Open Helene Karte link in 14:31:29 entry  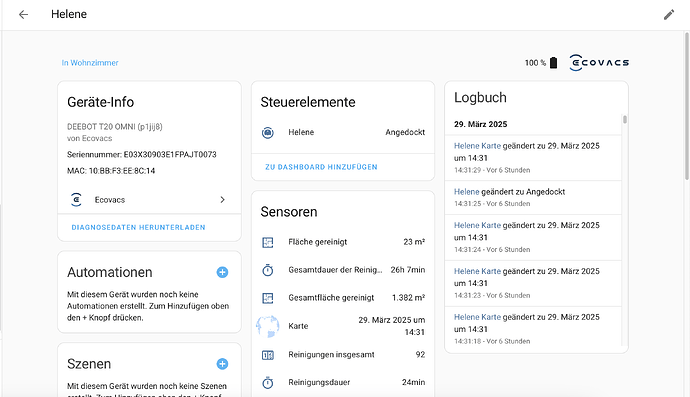(x=477, y=146)
